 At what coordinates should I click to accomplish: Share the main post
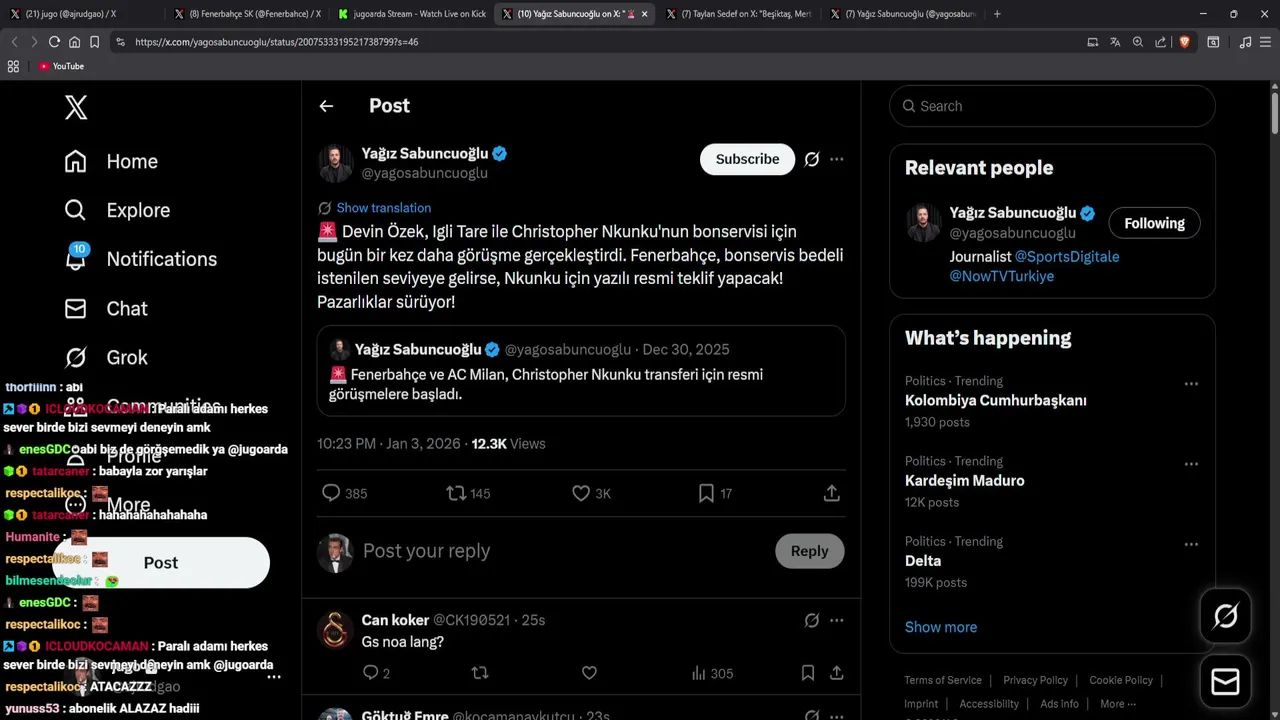(831, 493)
